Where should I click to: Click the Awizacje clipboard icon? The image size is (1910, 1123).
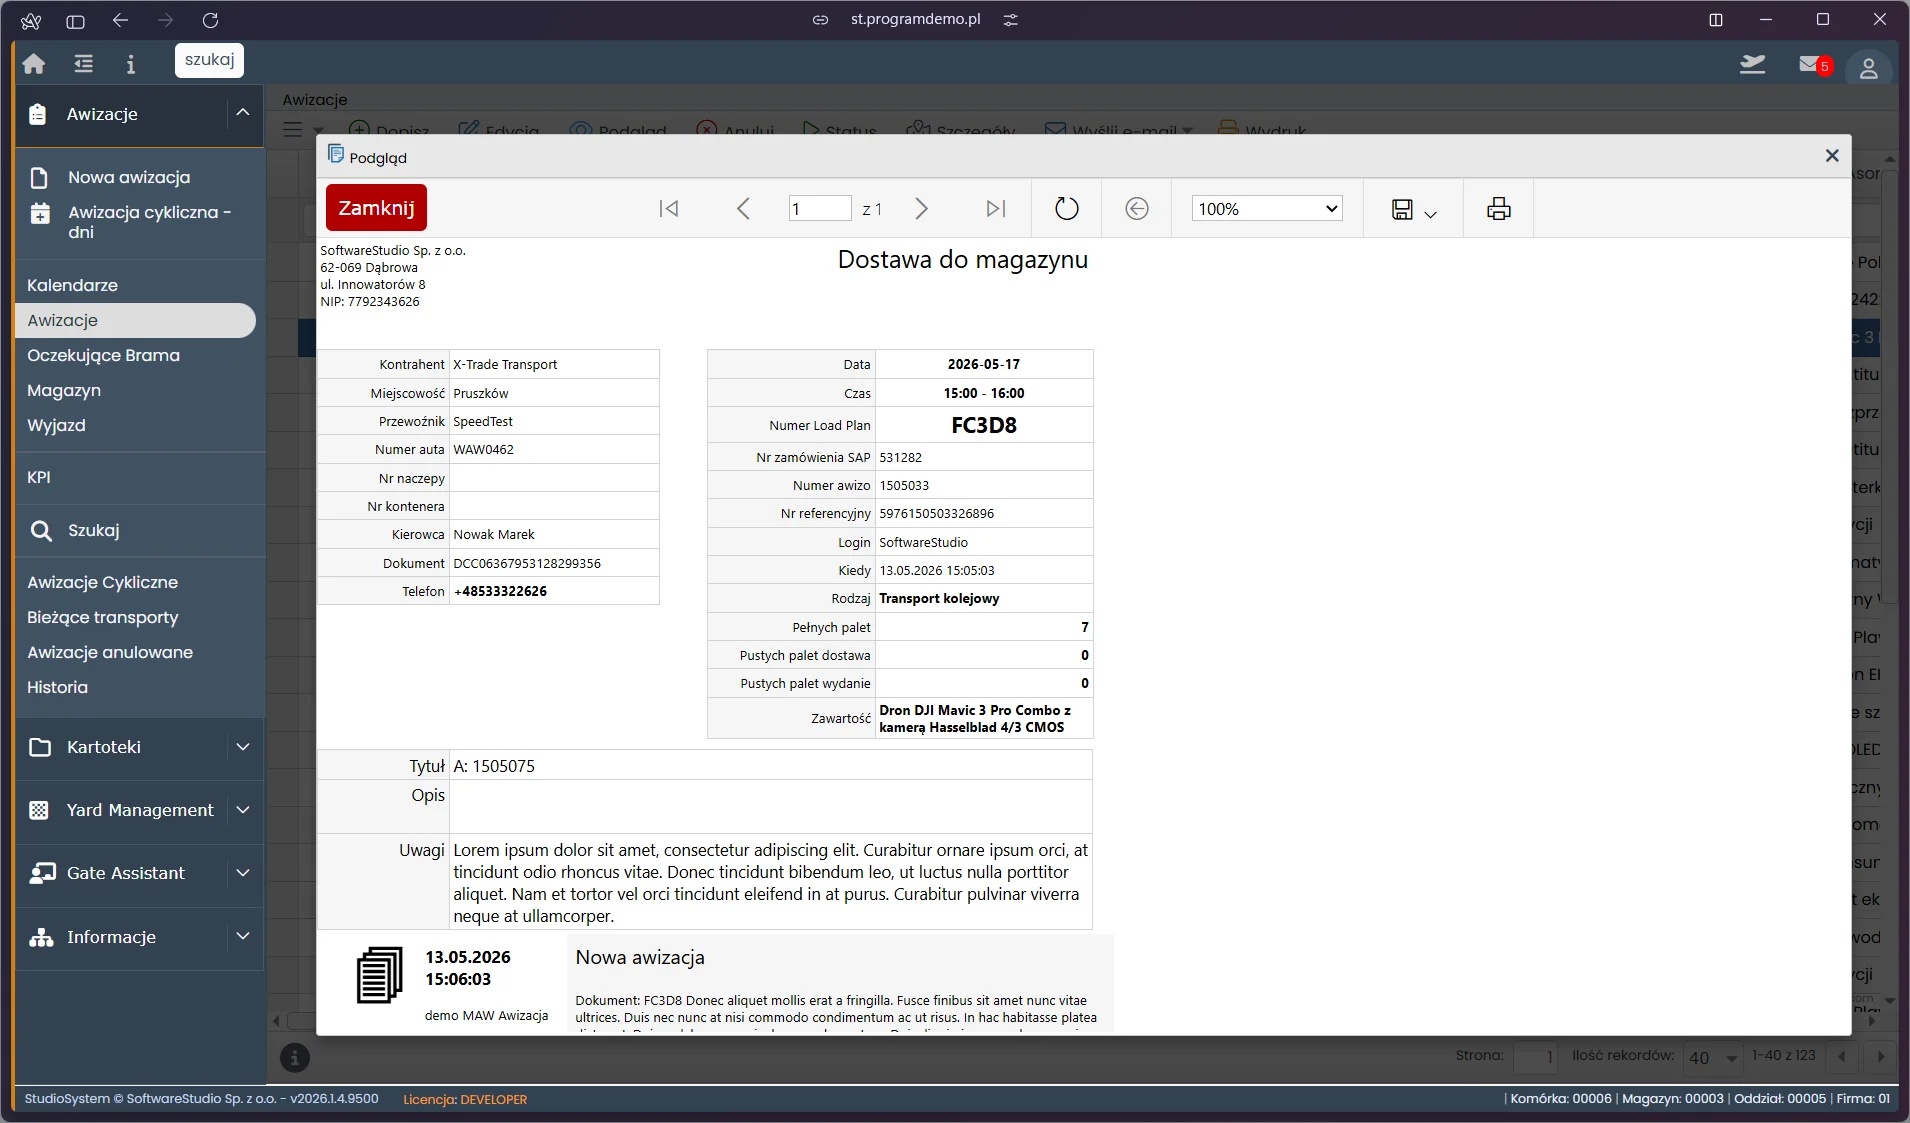click(x=38, y=114)
